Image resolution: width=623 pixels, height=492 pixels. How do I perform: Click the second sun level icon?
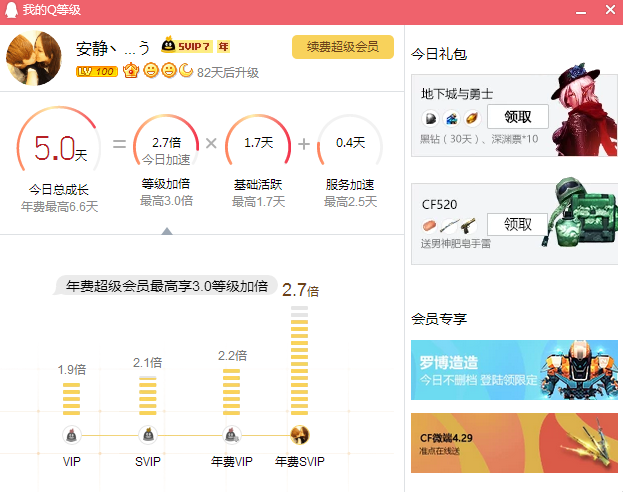[x=169, y=71]
